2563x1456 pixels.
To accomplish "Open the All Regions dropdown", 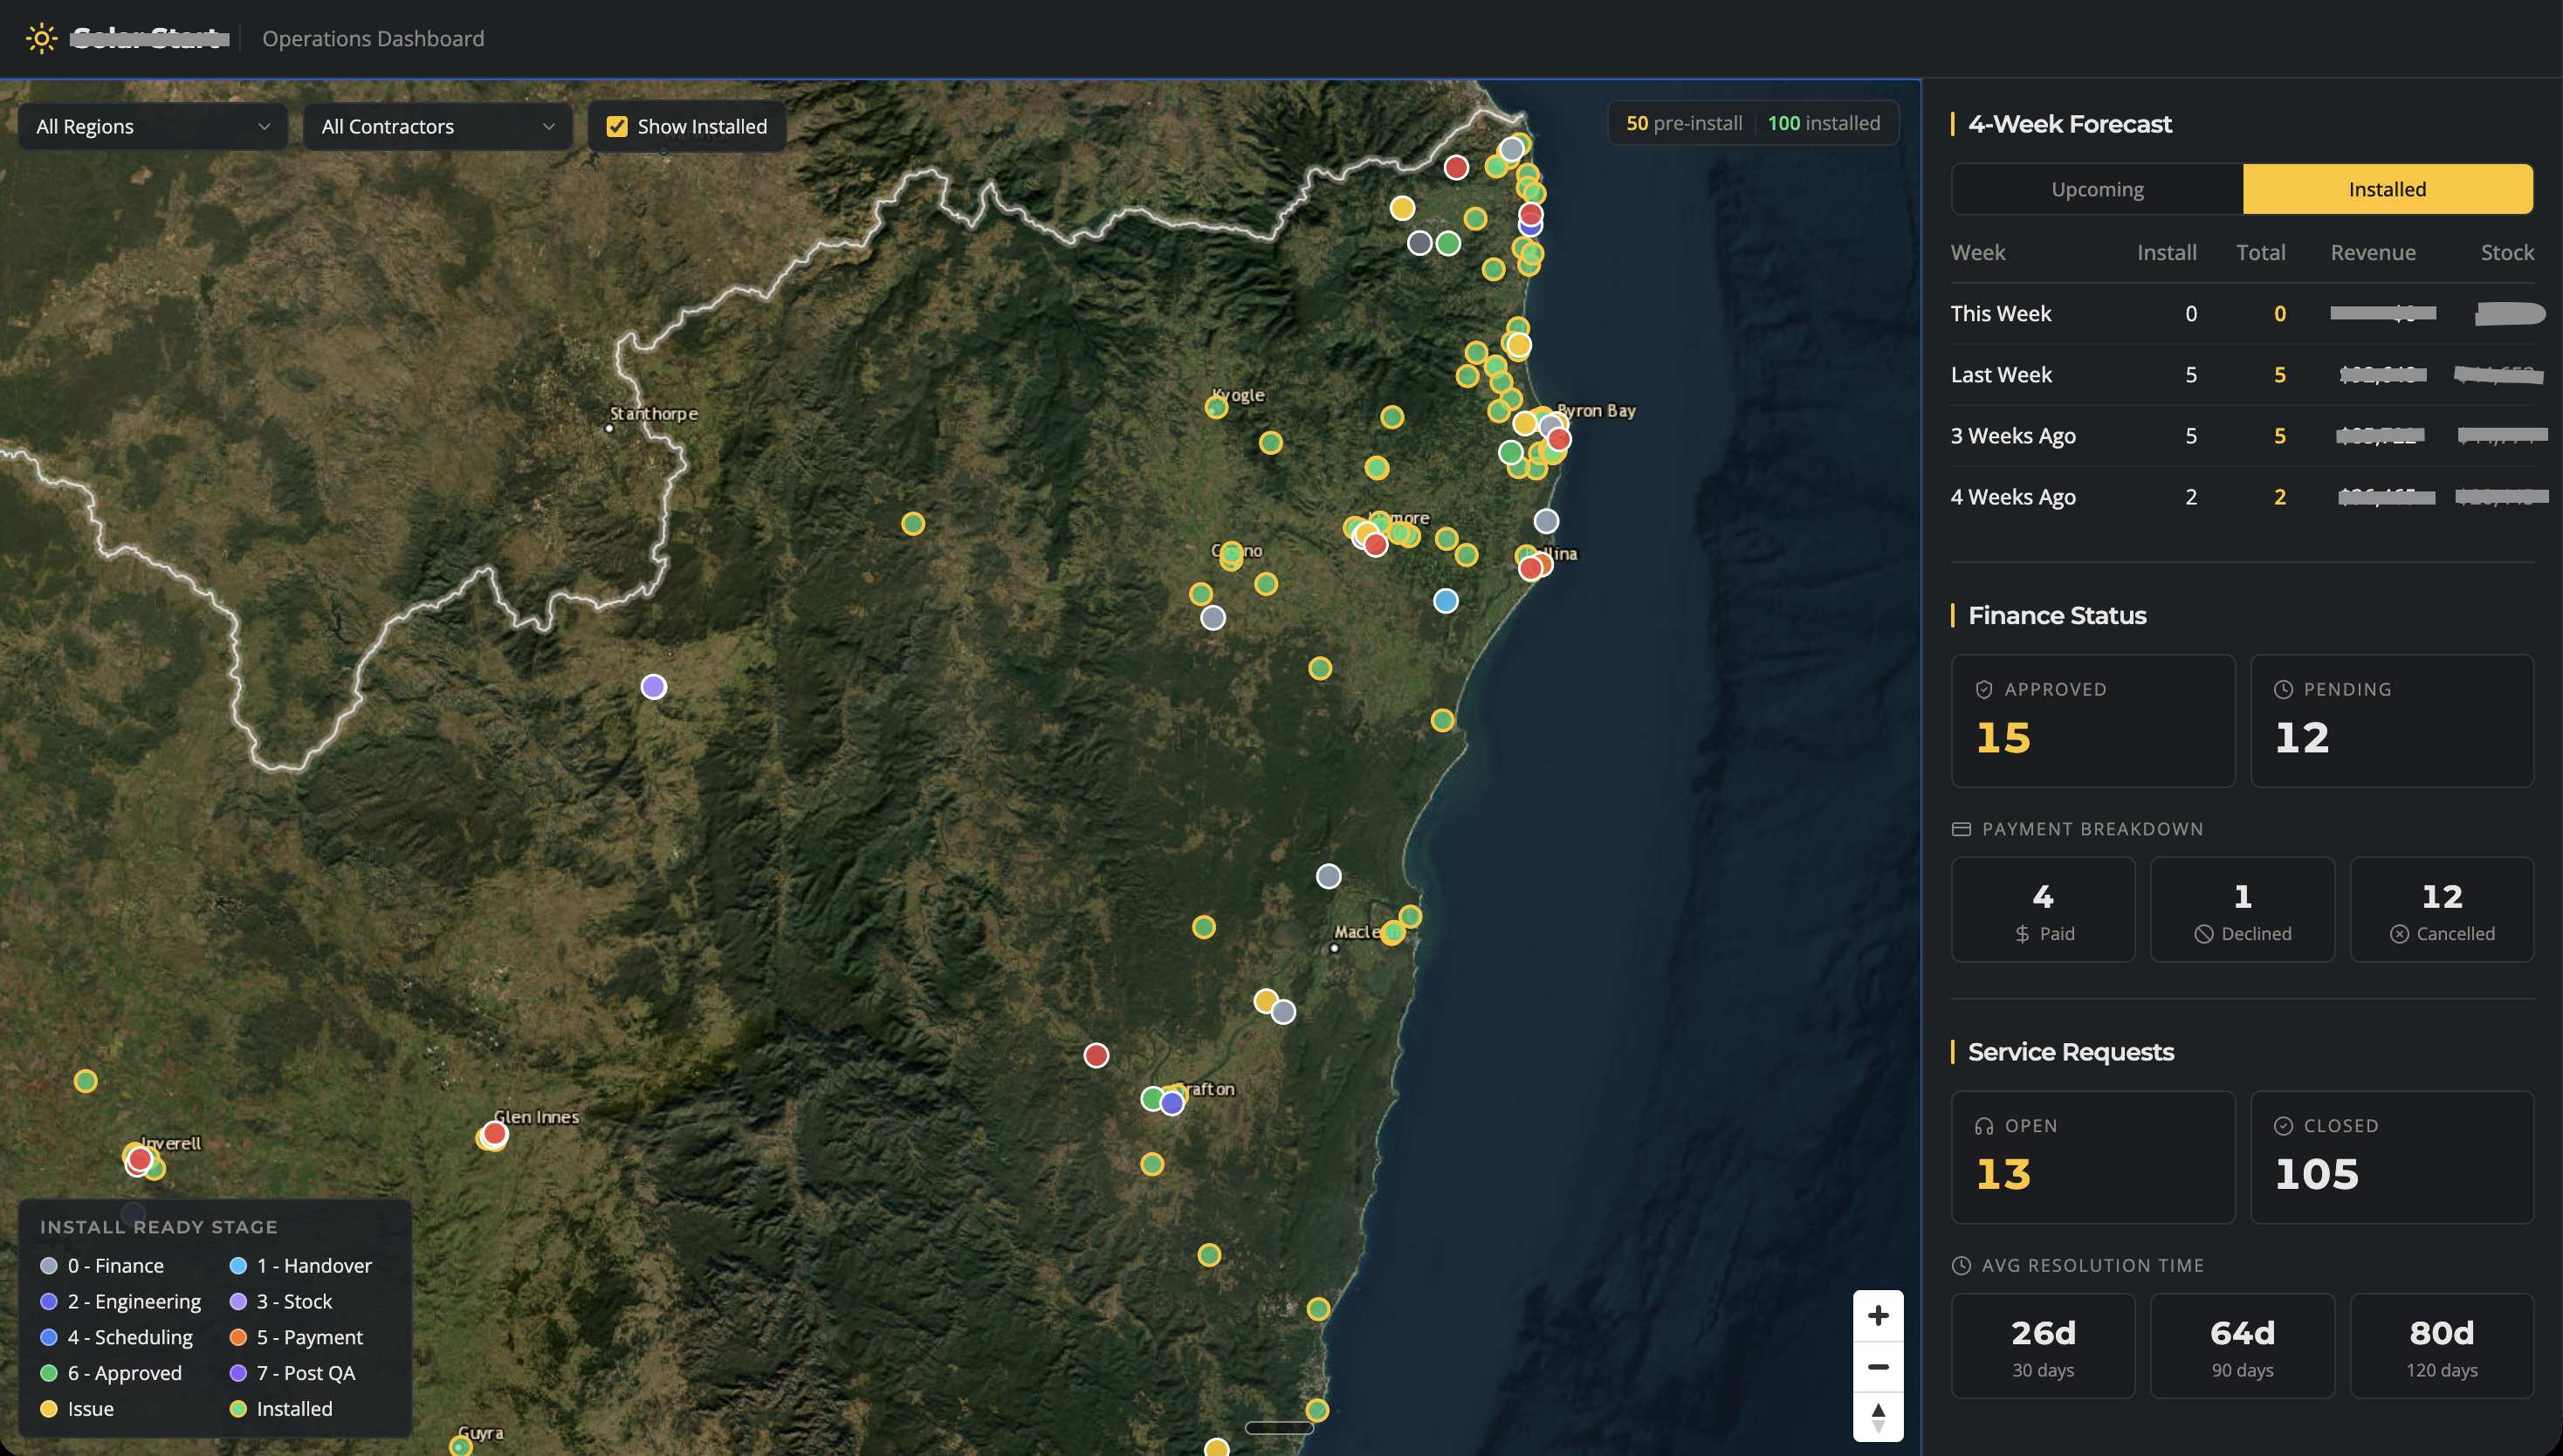I will point(153,126).
